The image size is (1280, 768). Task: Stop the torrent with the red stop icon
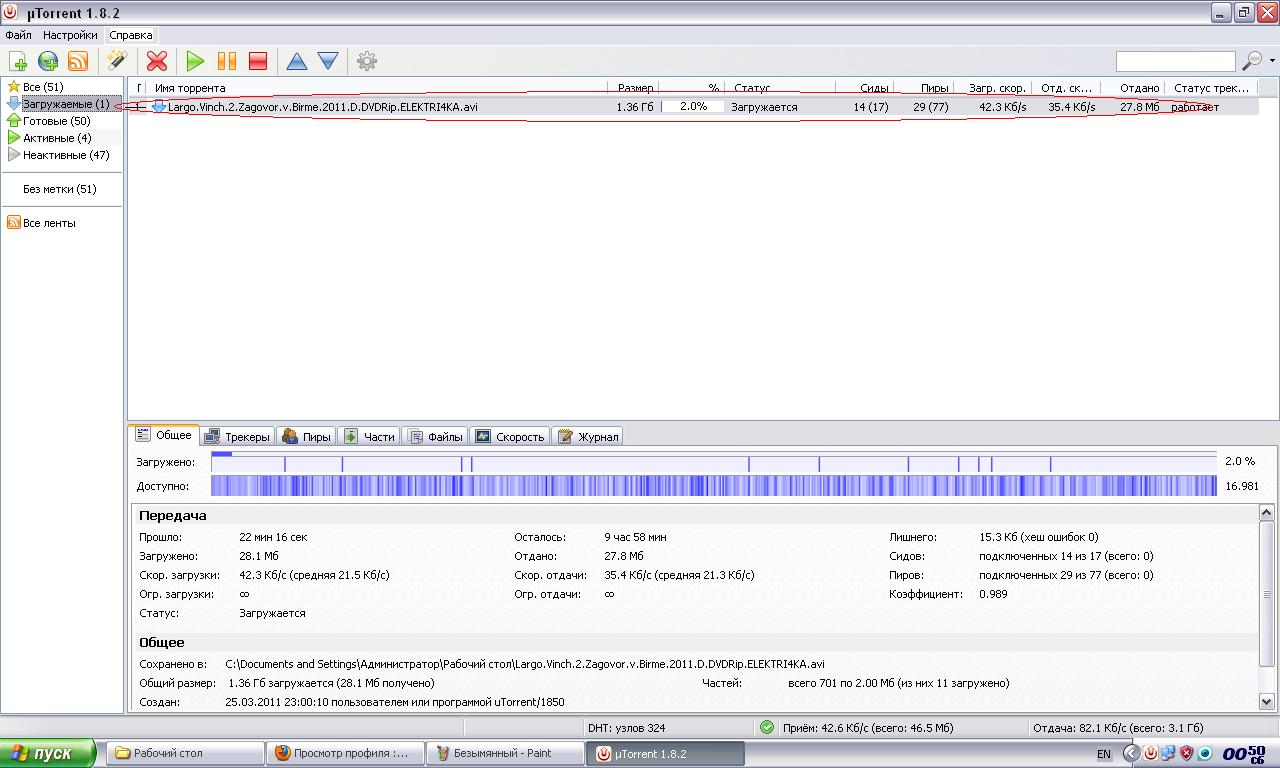[258, 61]
